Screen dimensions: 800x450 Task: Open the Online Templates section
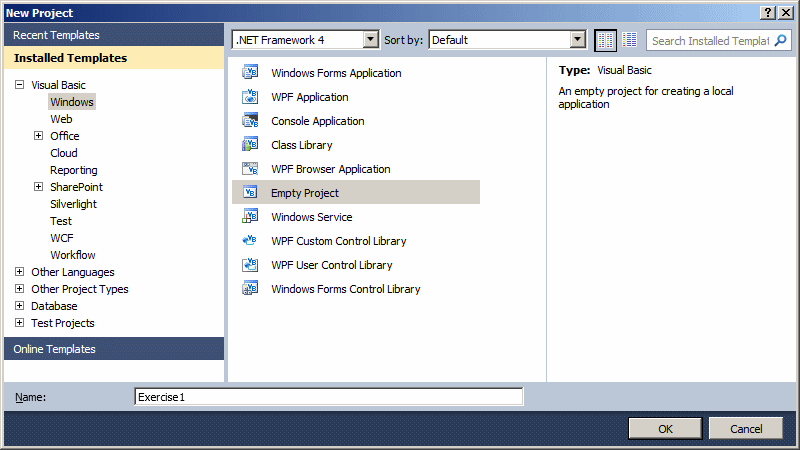click(114, 348)
